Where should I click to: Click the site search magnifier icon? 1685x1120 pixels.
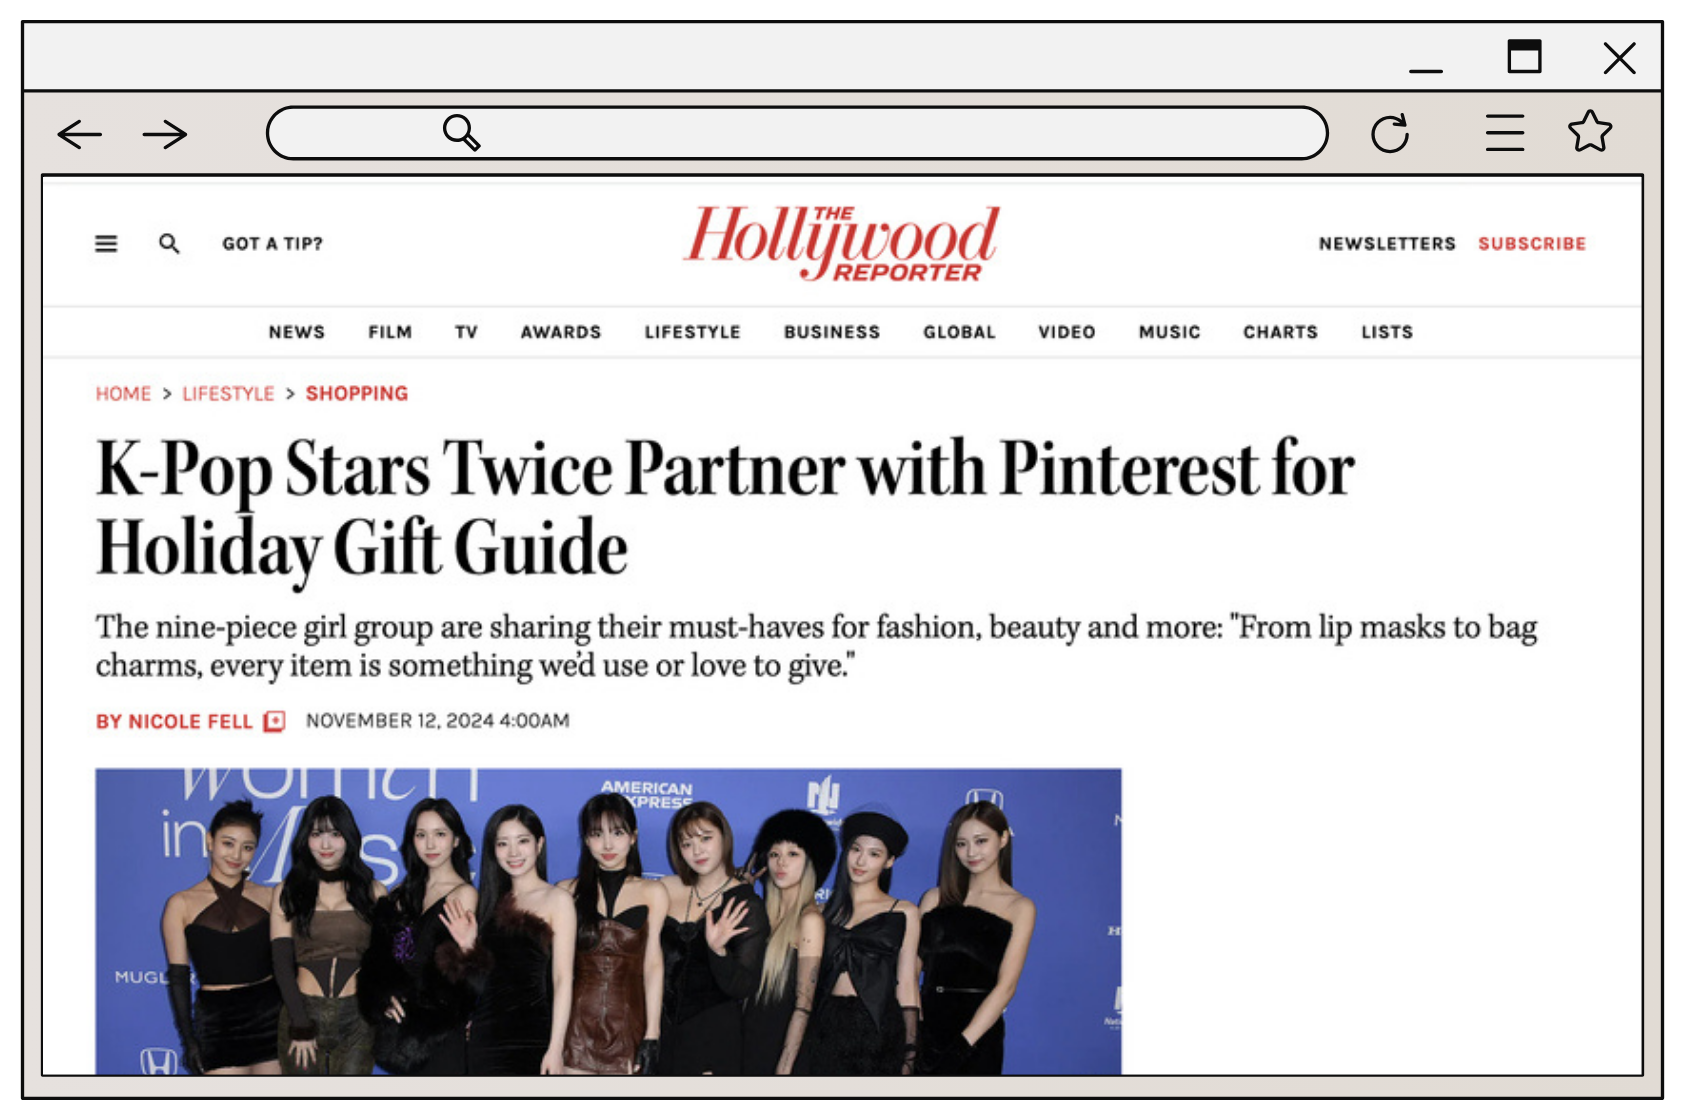point(170,243)
